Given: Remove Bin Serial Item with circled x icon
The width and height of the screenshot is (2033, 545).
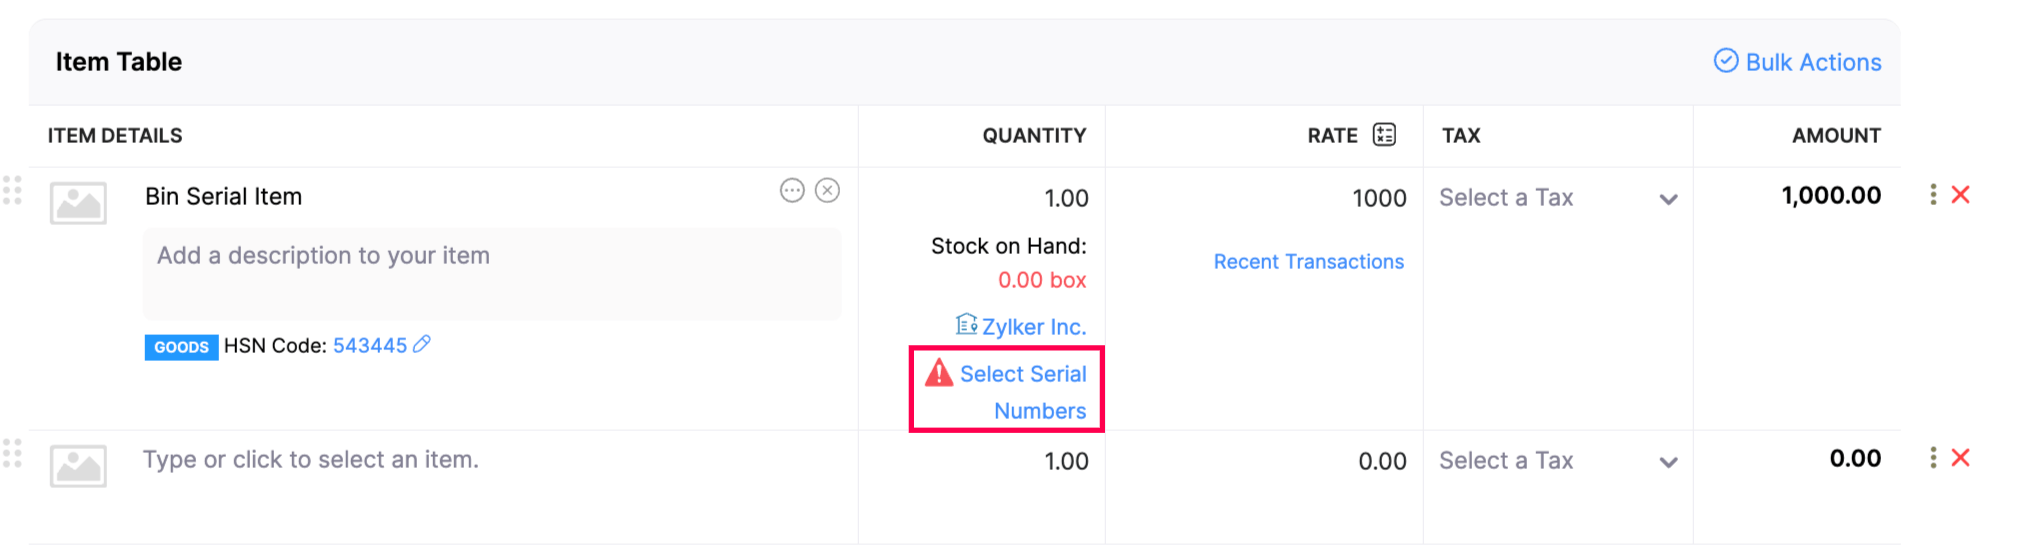Looking at the screenshot, I should [x=827, y=190].
